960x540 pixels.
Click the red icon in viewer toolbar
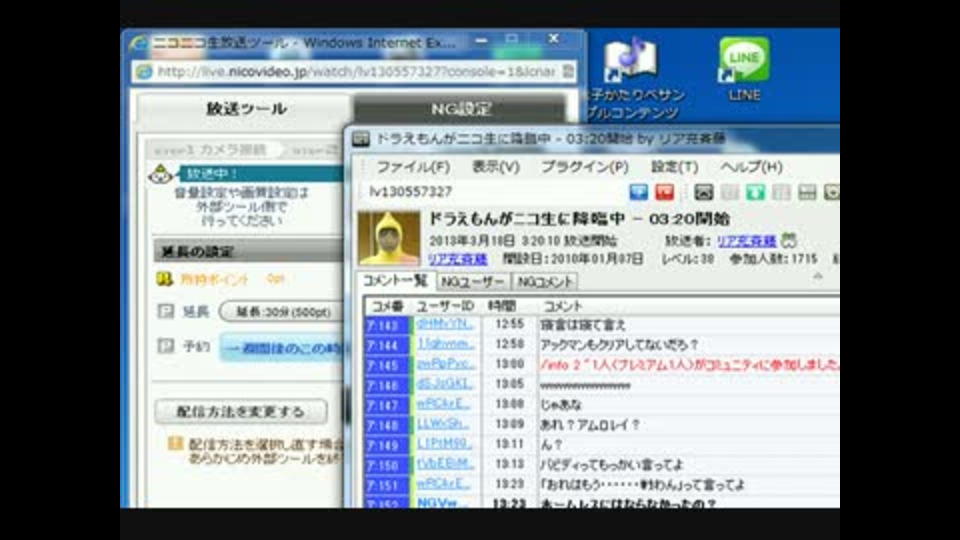coord(664,192)
